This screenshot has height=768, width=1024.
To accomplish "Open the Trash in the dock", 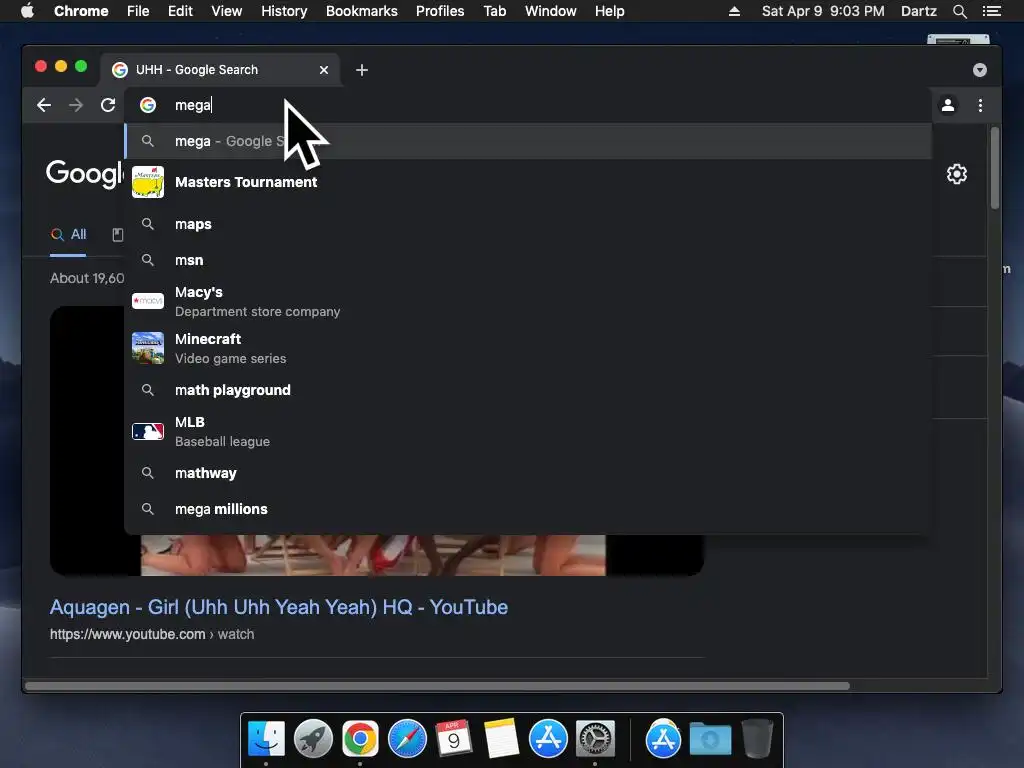I will tap(758, 739).
